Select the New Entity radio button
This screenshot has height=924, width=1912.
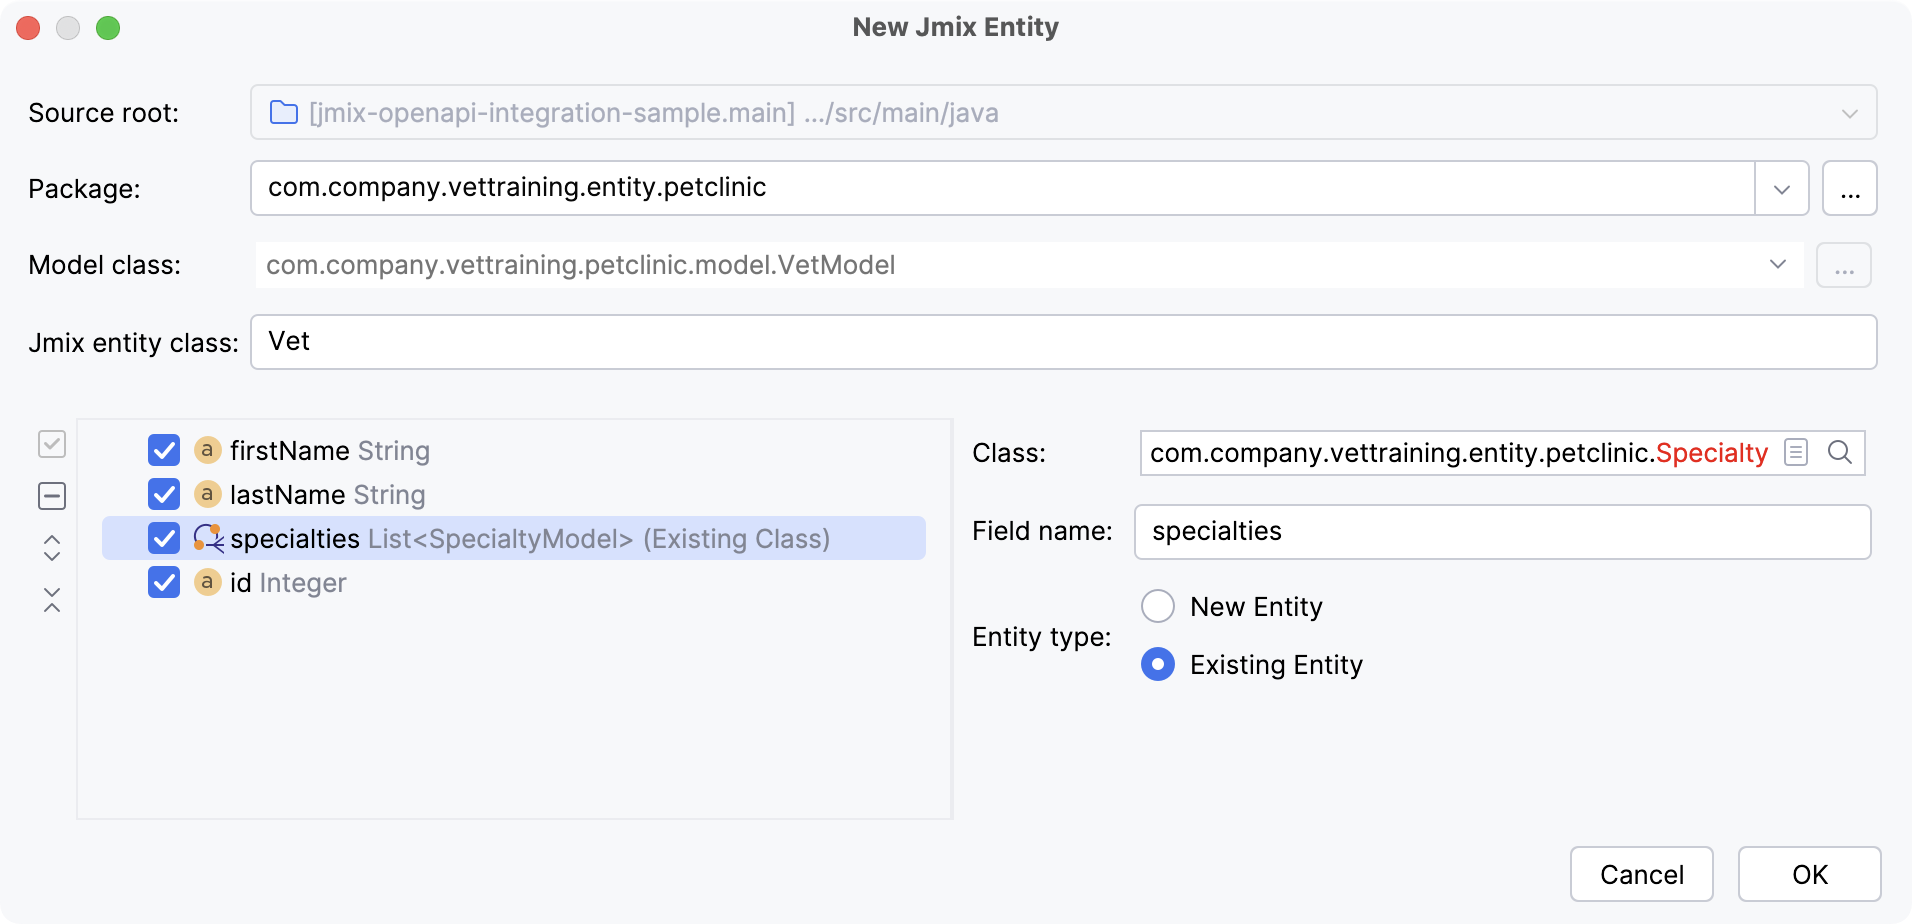1158,606
